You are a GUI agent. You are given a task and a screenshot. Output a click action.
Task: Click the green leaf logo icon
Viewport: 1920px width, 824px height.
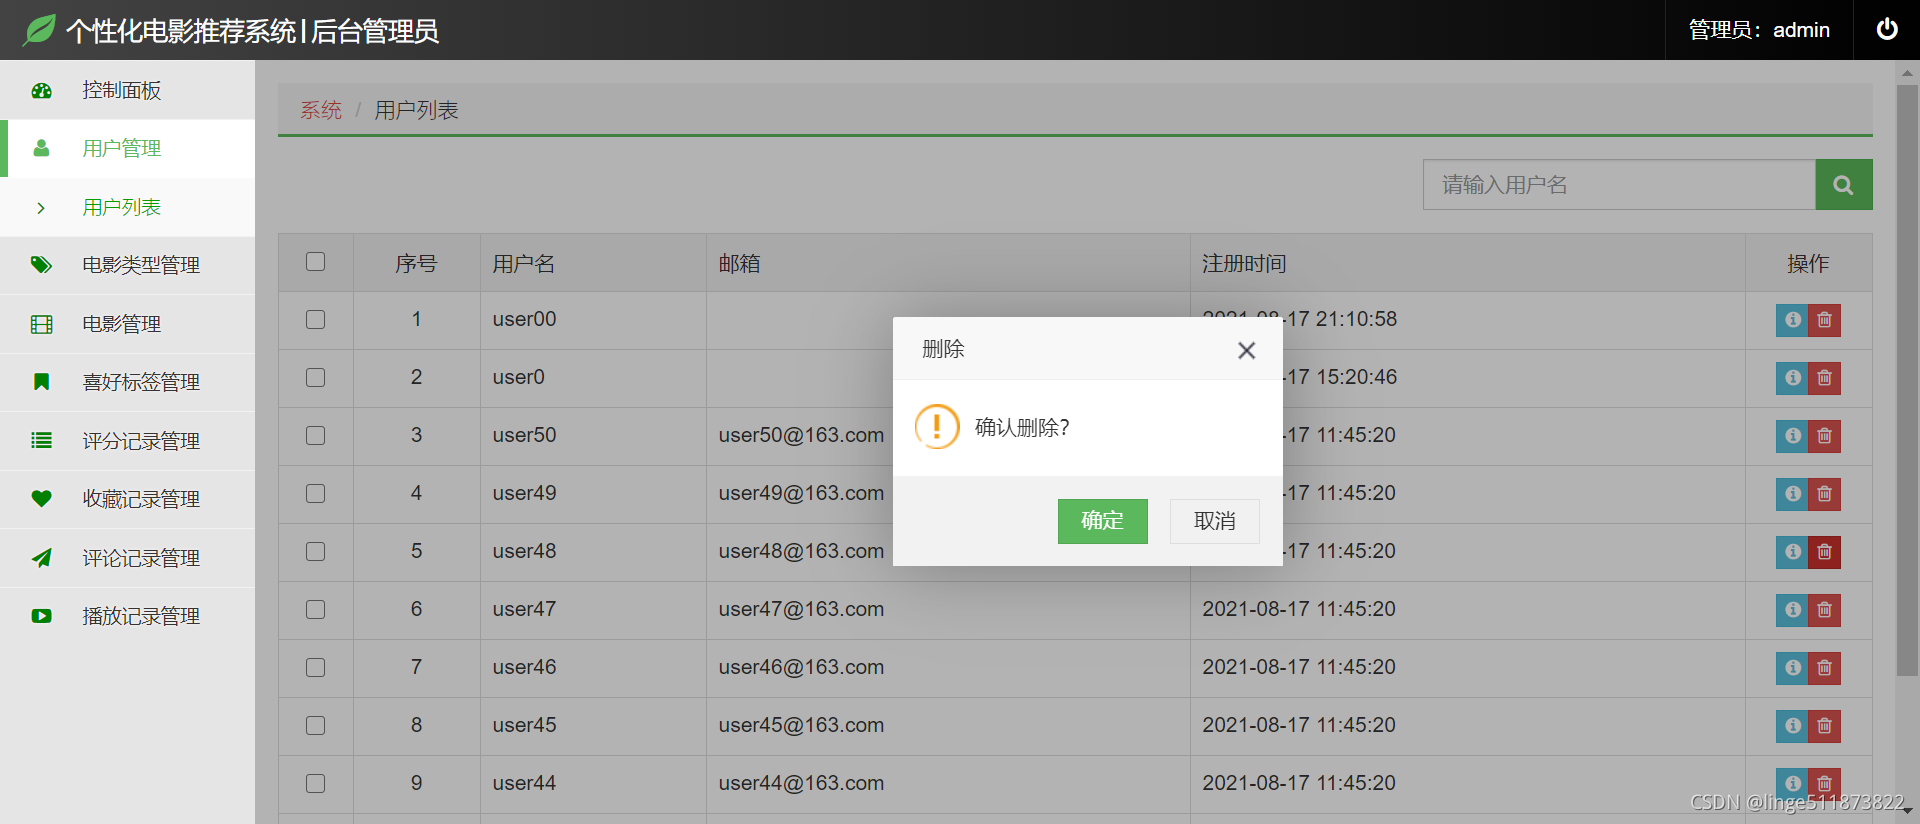point(40,30)
